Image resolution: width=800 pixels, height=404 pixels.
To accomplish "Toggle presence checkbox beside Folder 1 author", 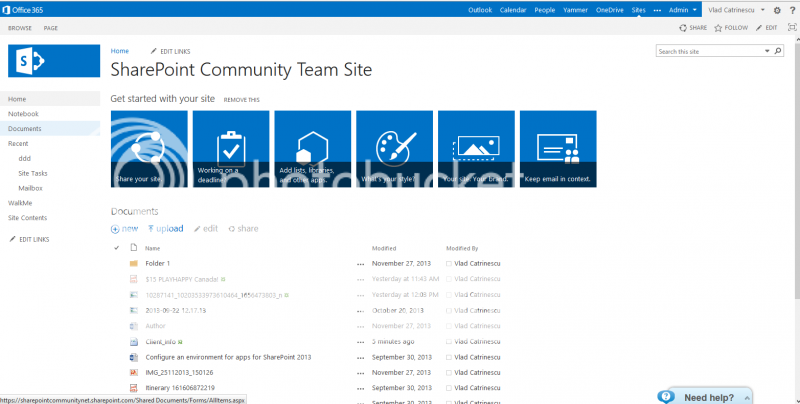I will pyautogui.click(x=450, y=263).
